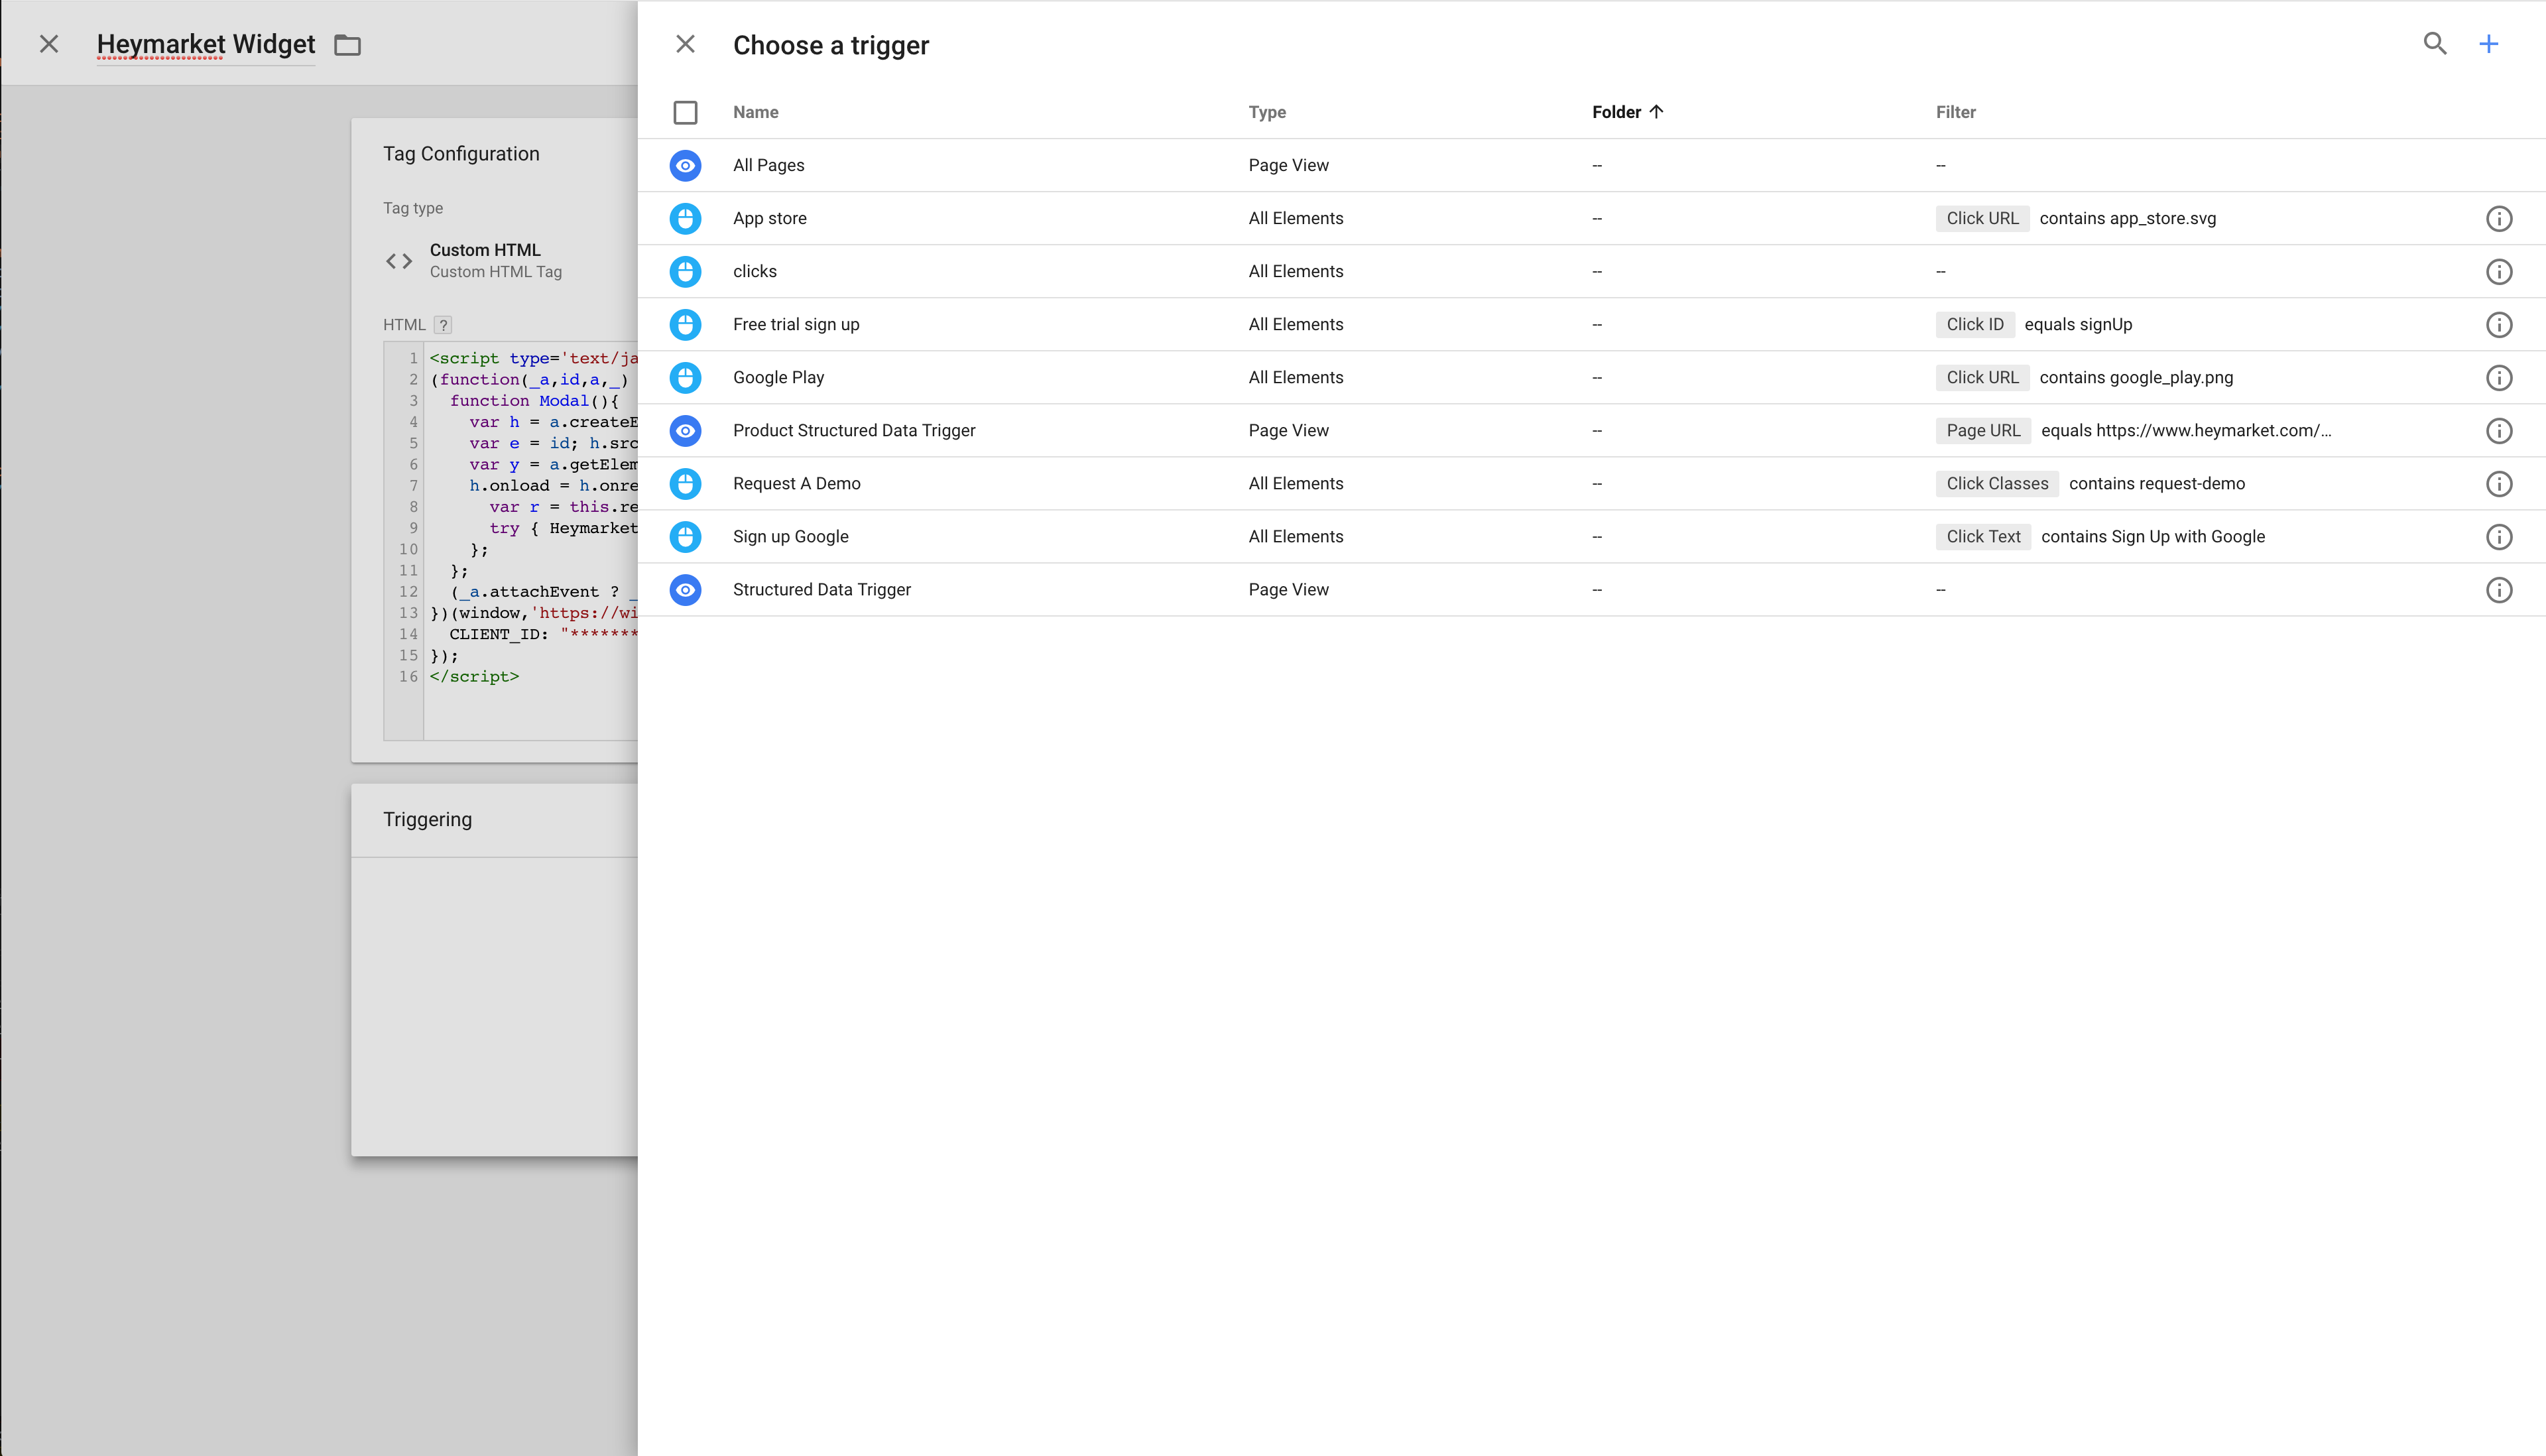
Task: Click the Request A Demo trigger icon
Action: (x=685, y=483)
